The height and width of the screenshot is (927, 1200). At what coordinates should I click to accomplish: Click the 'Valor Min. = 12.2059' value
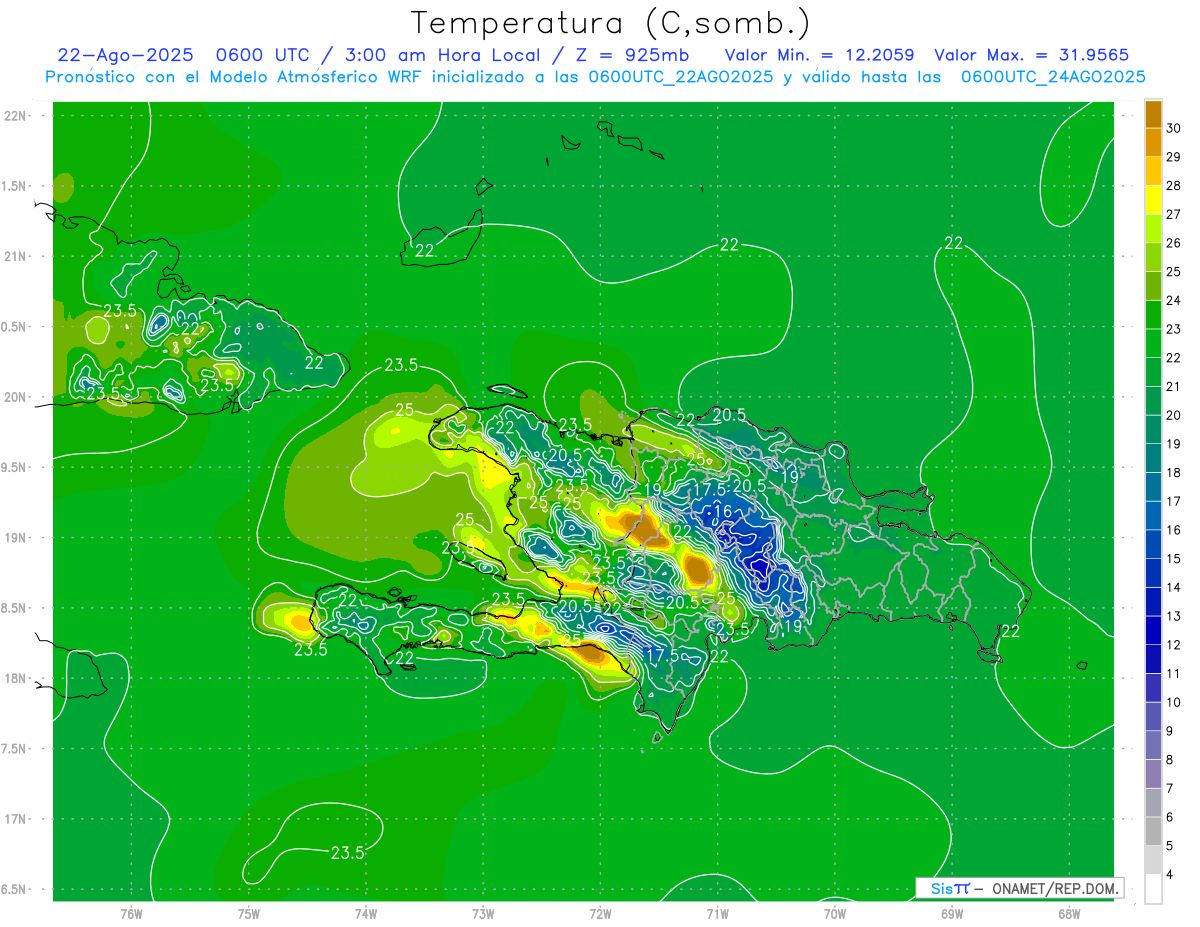819,56
